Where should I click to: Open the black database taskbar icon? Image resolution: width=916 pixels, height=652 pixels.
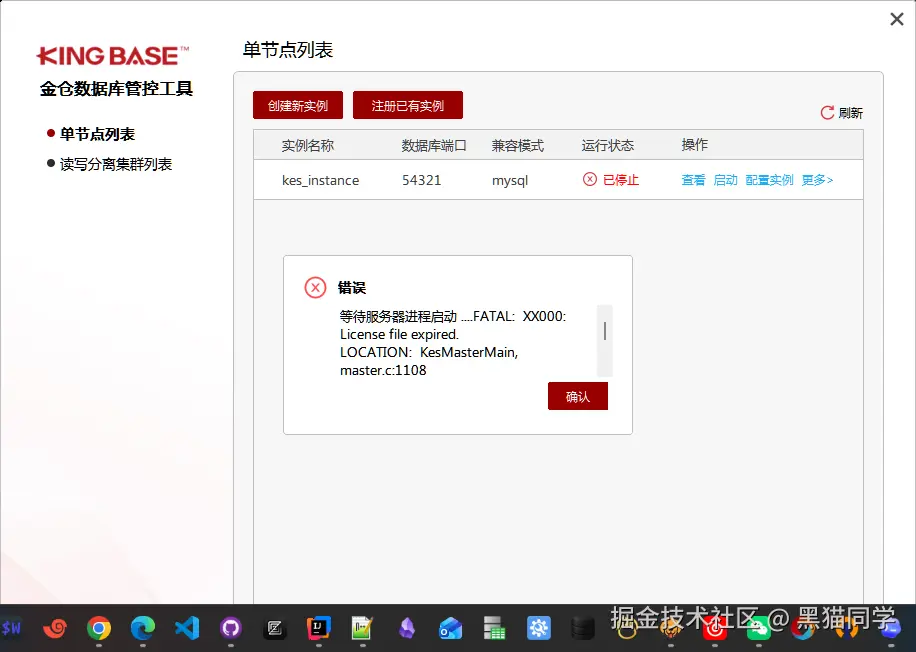pos(582,629)
